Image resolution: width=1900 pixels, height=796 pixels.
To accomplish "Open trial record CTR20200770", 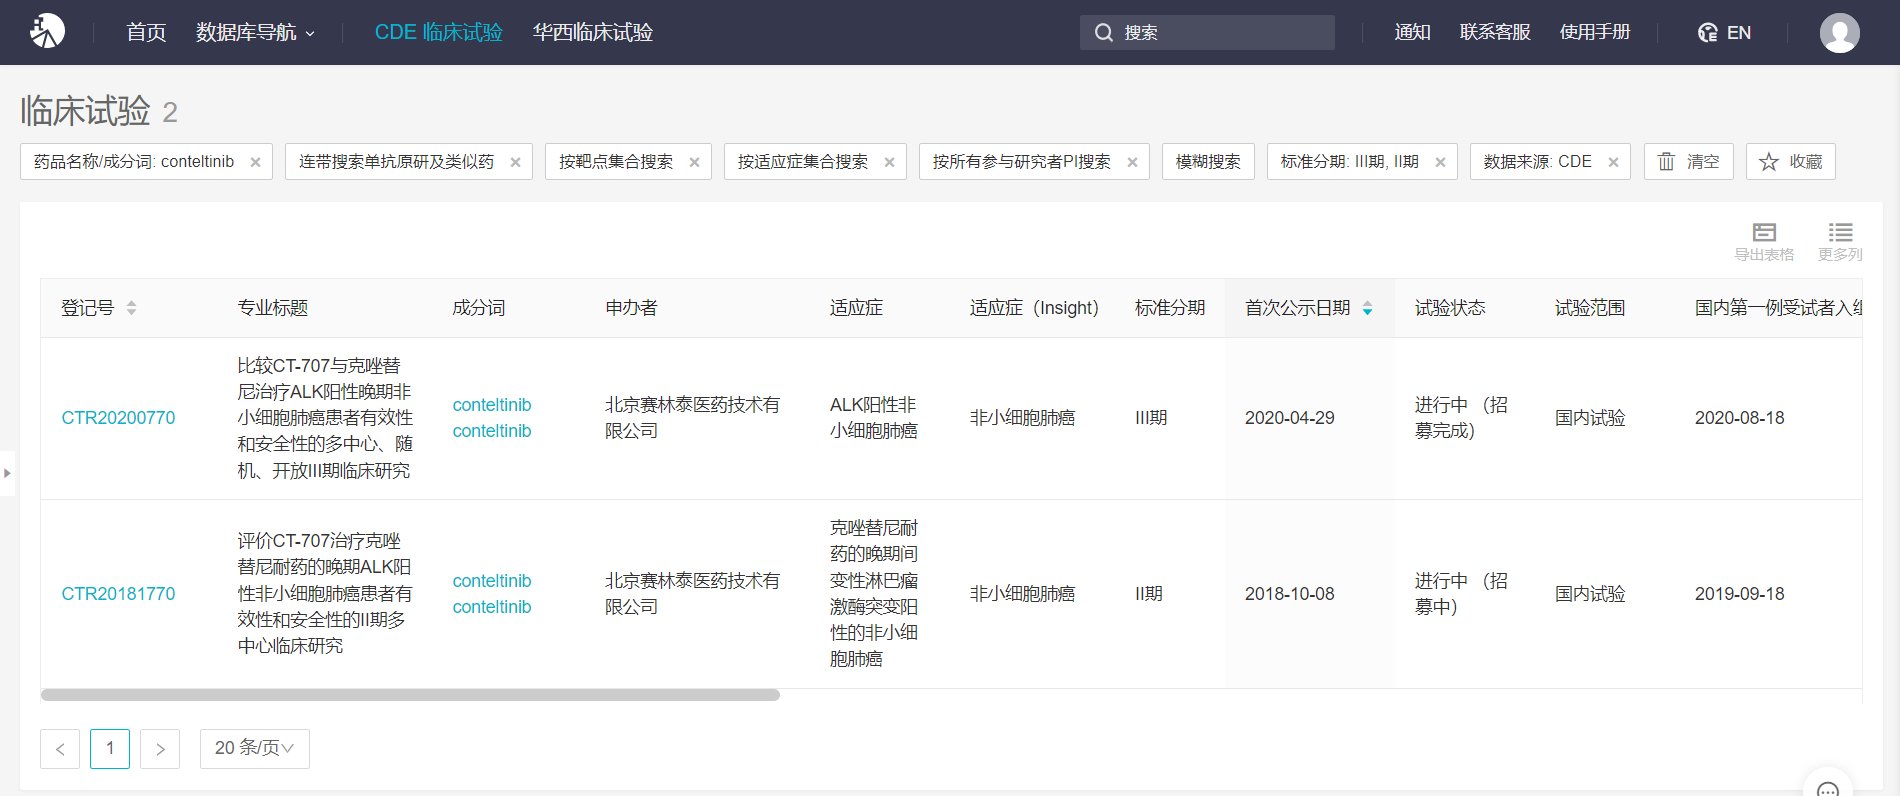I will tap(118, 418).
